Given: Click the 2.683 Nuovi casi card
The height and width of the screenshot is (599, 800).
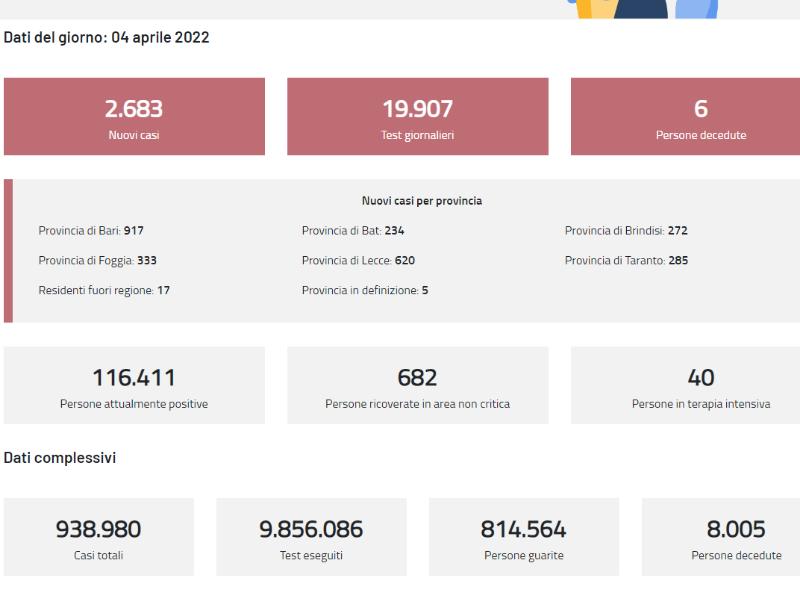Looking at the screenshot, I should click(134, 116).
